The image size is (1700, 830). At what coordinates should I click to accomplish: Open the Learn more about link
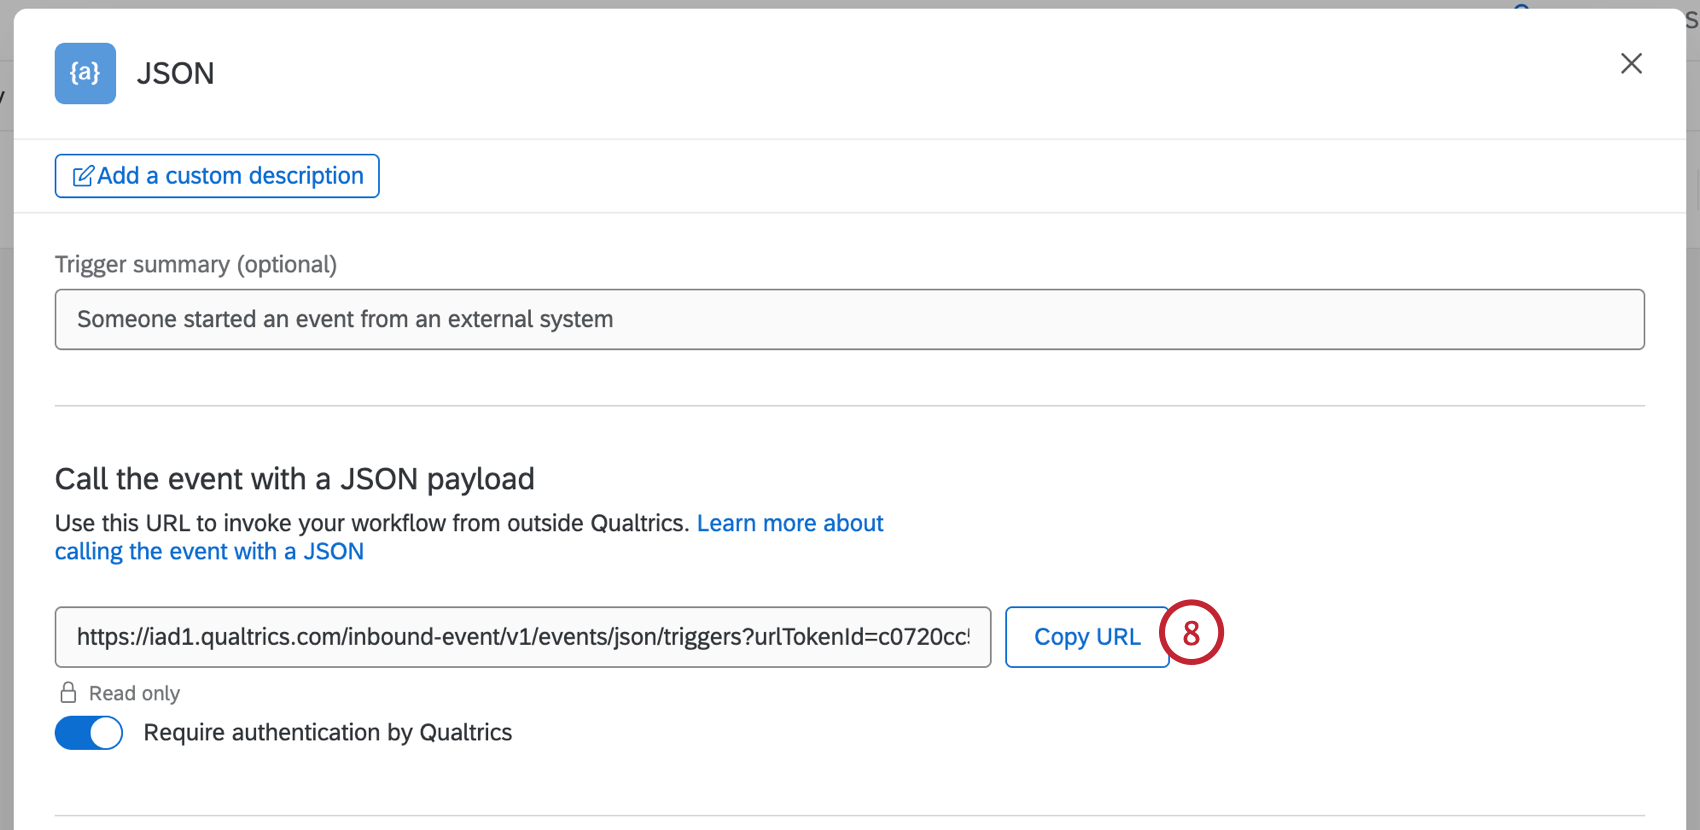coord(790,523)
